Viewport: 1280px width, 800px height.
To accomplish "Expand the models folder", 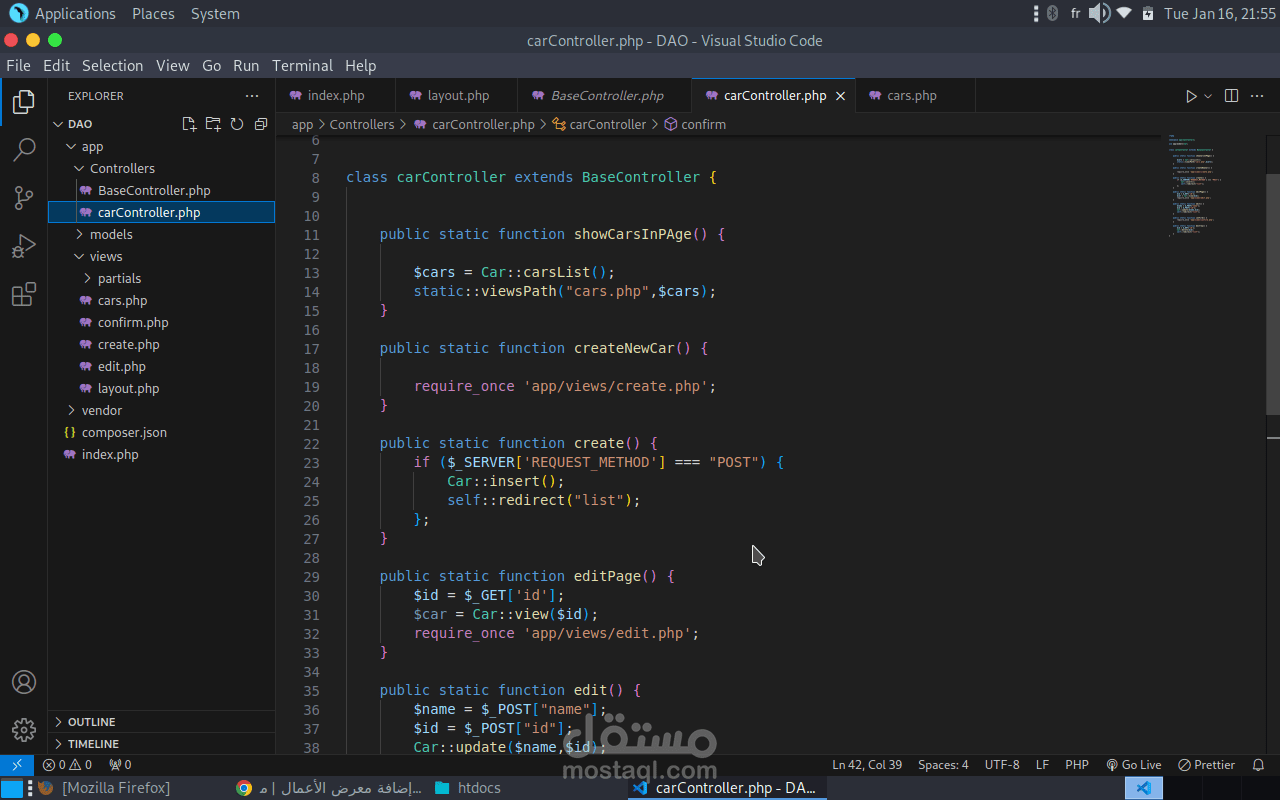I will pyautogui.click(x=110, y=234).
